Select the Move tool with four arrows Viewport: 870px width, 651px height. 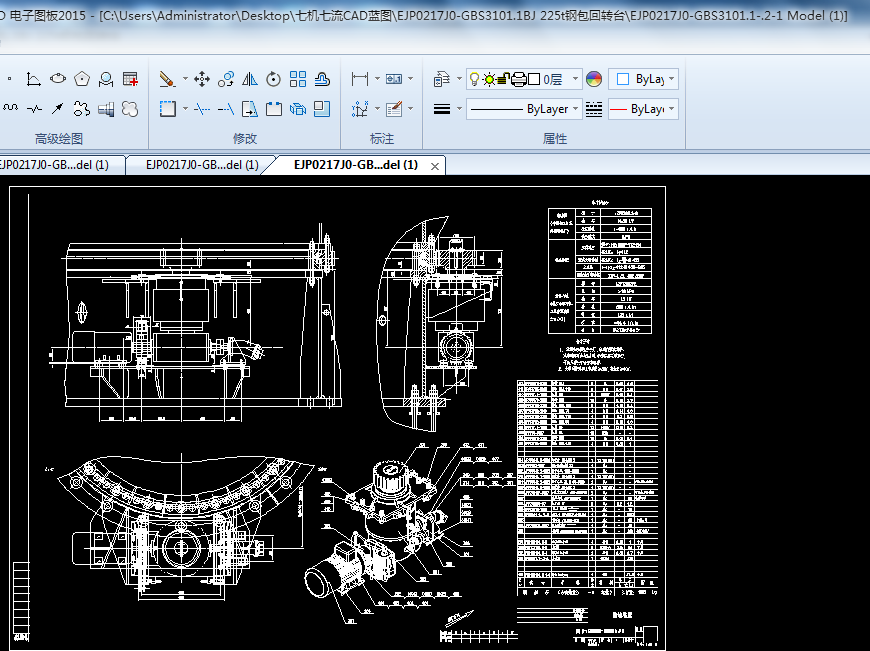(x=201, y=79)
